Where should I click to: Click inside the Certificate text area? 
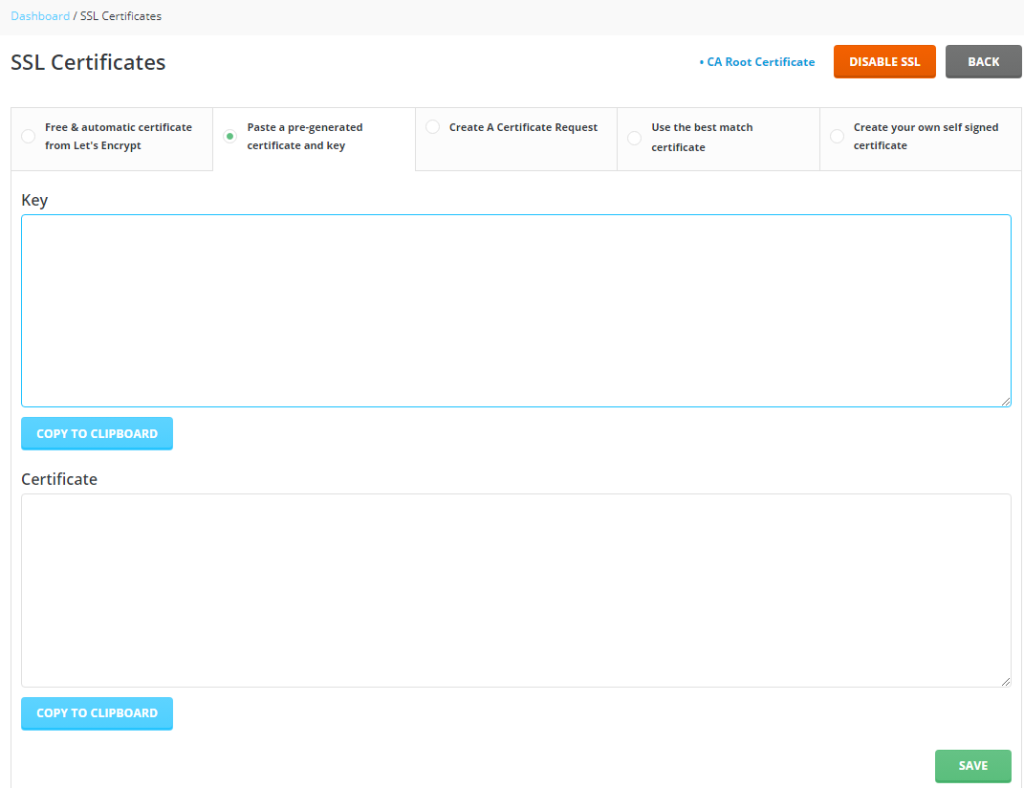[x=515, y=590]
